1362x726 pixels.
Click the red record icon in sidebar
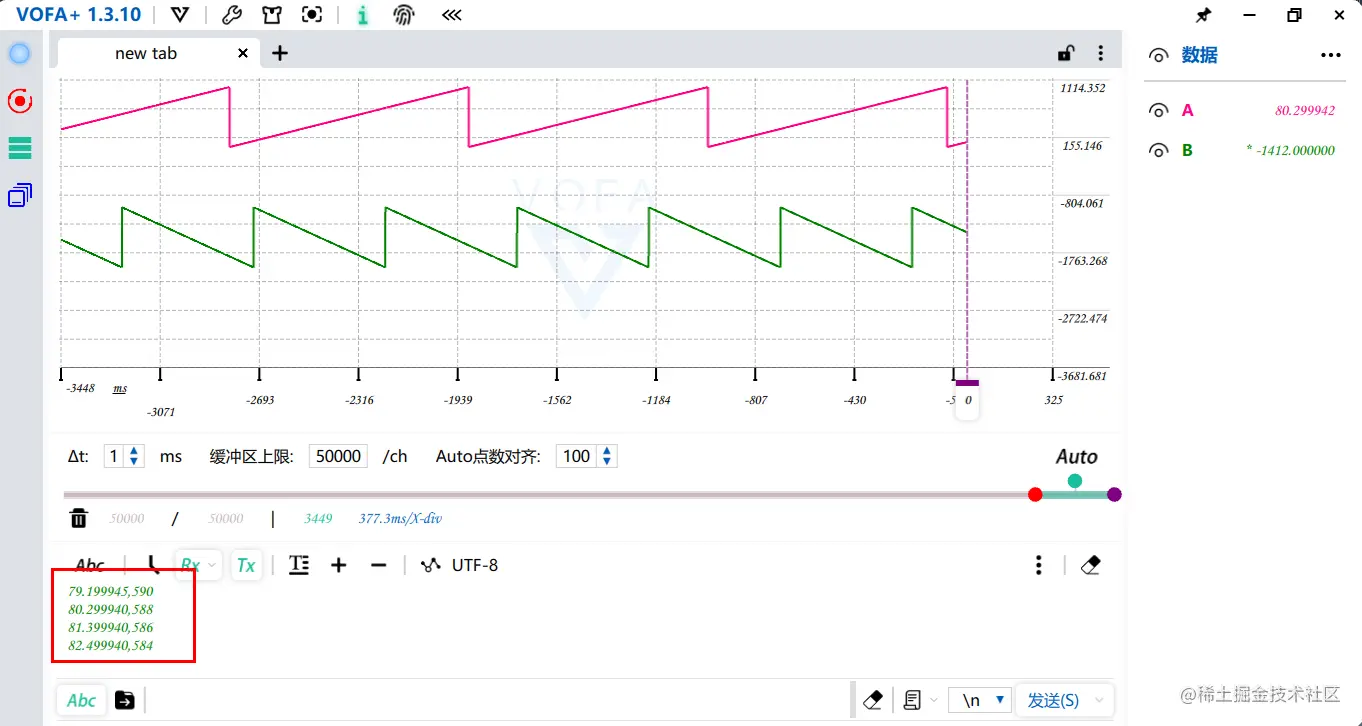(20, 101)
